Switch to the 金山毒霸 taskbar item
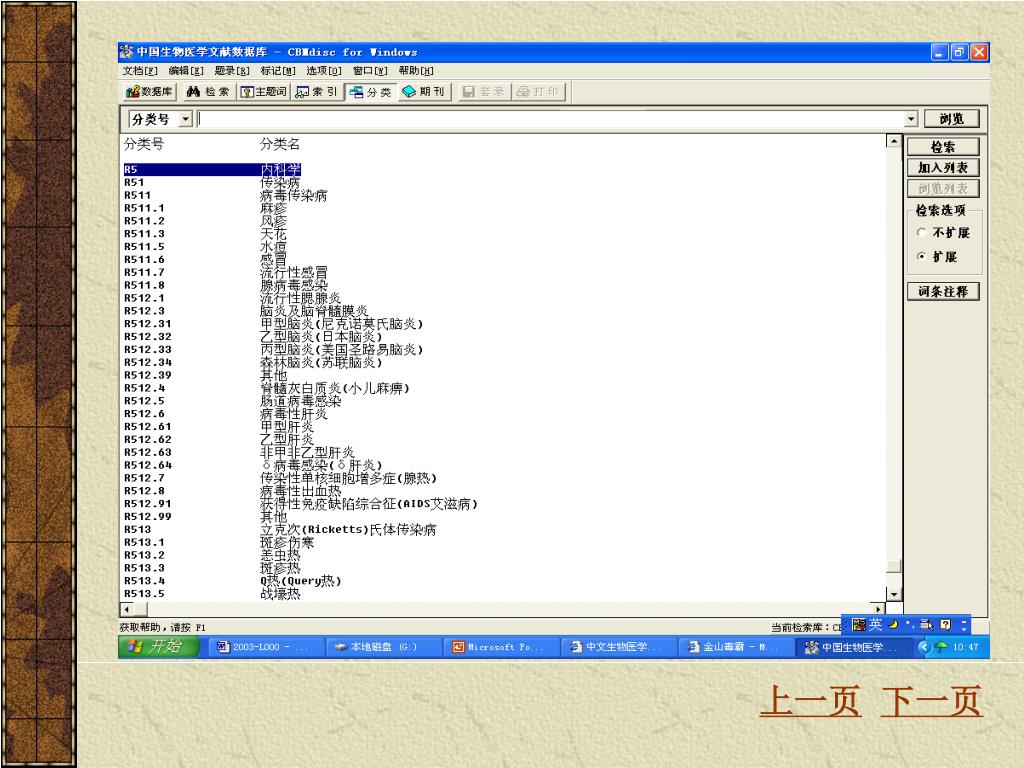Screen dimensions: 1024x768 coord(736,647)
